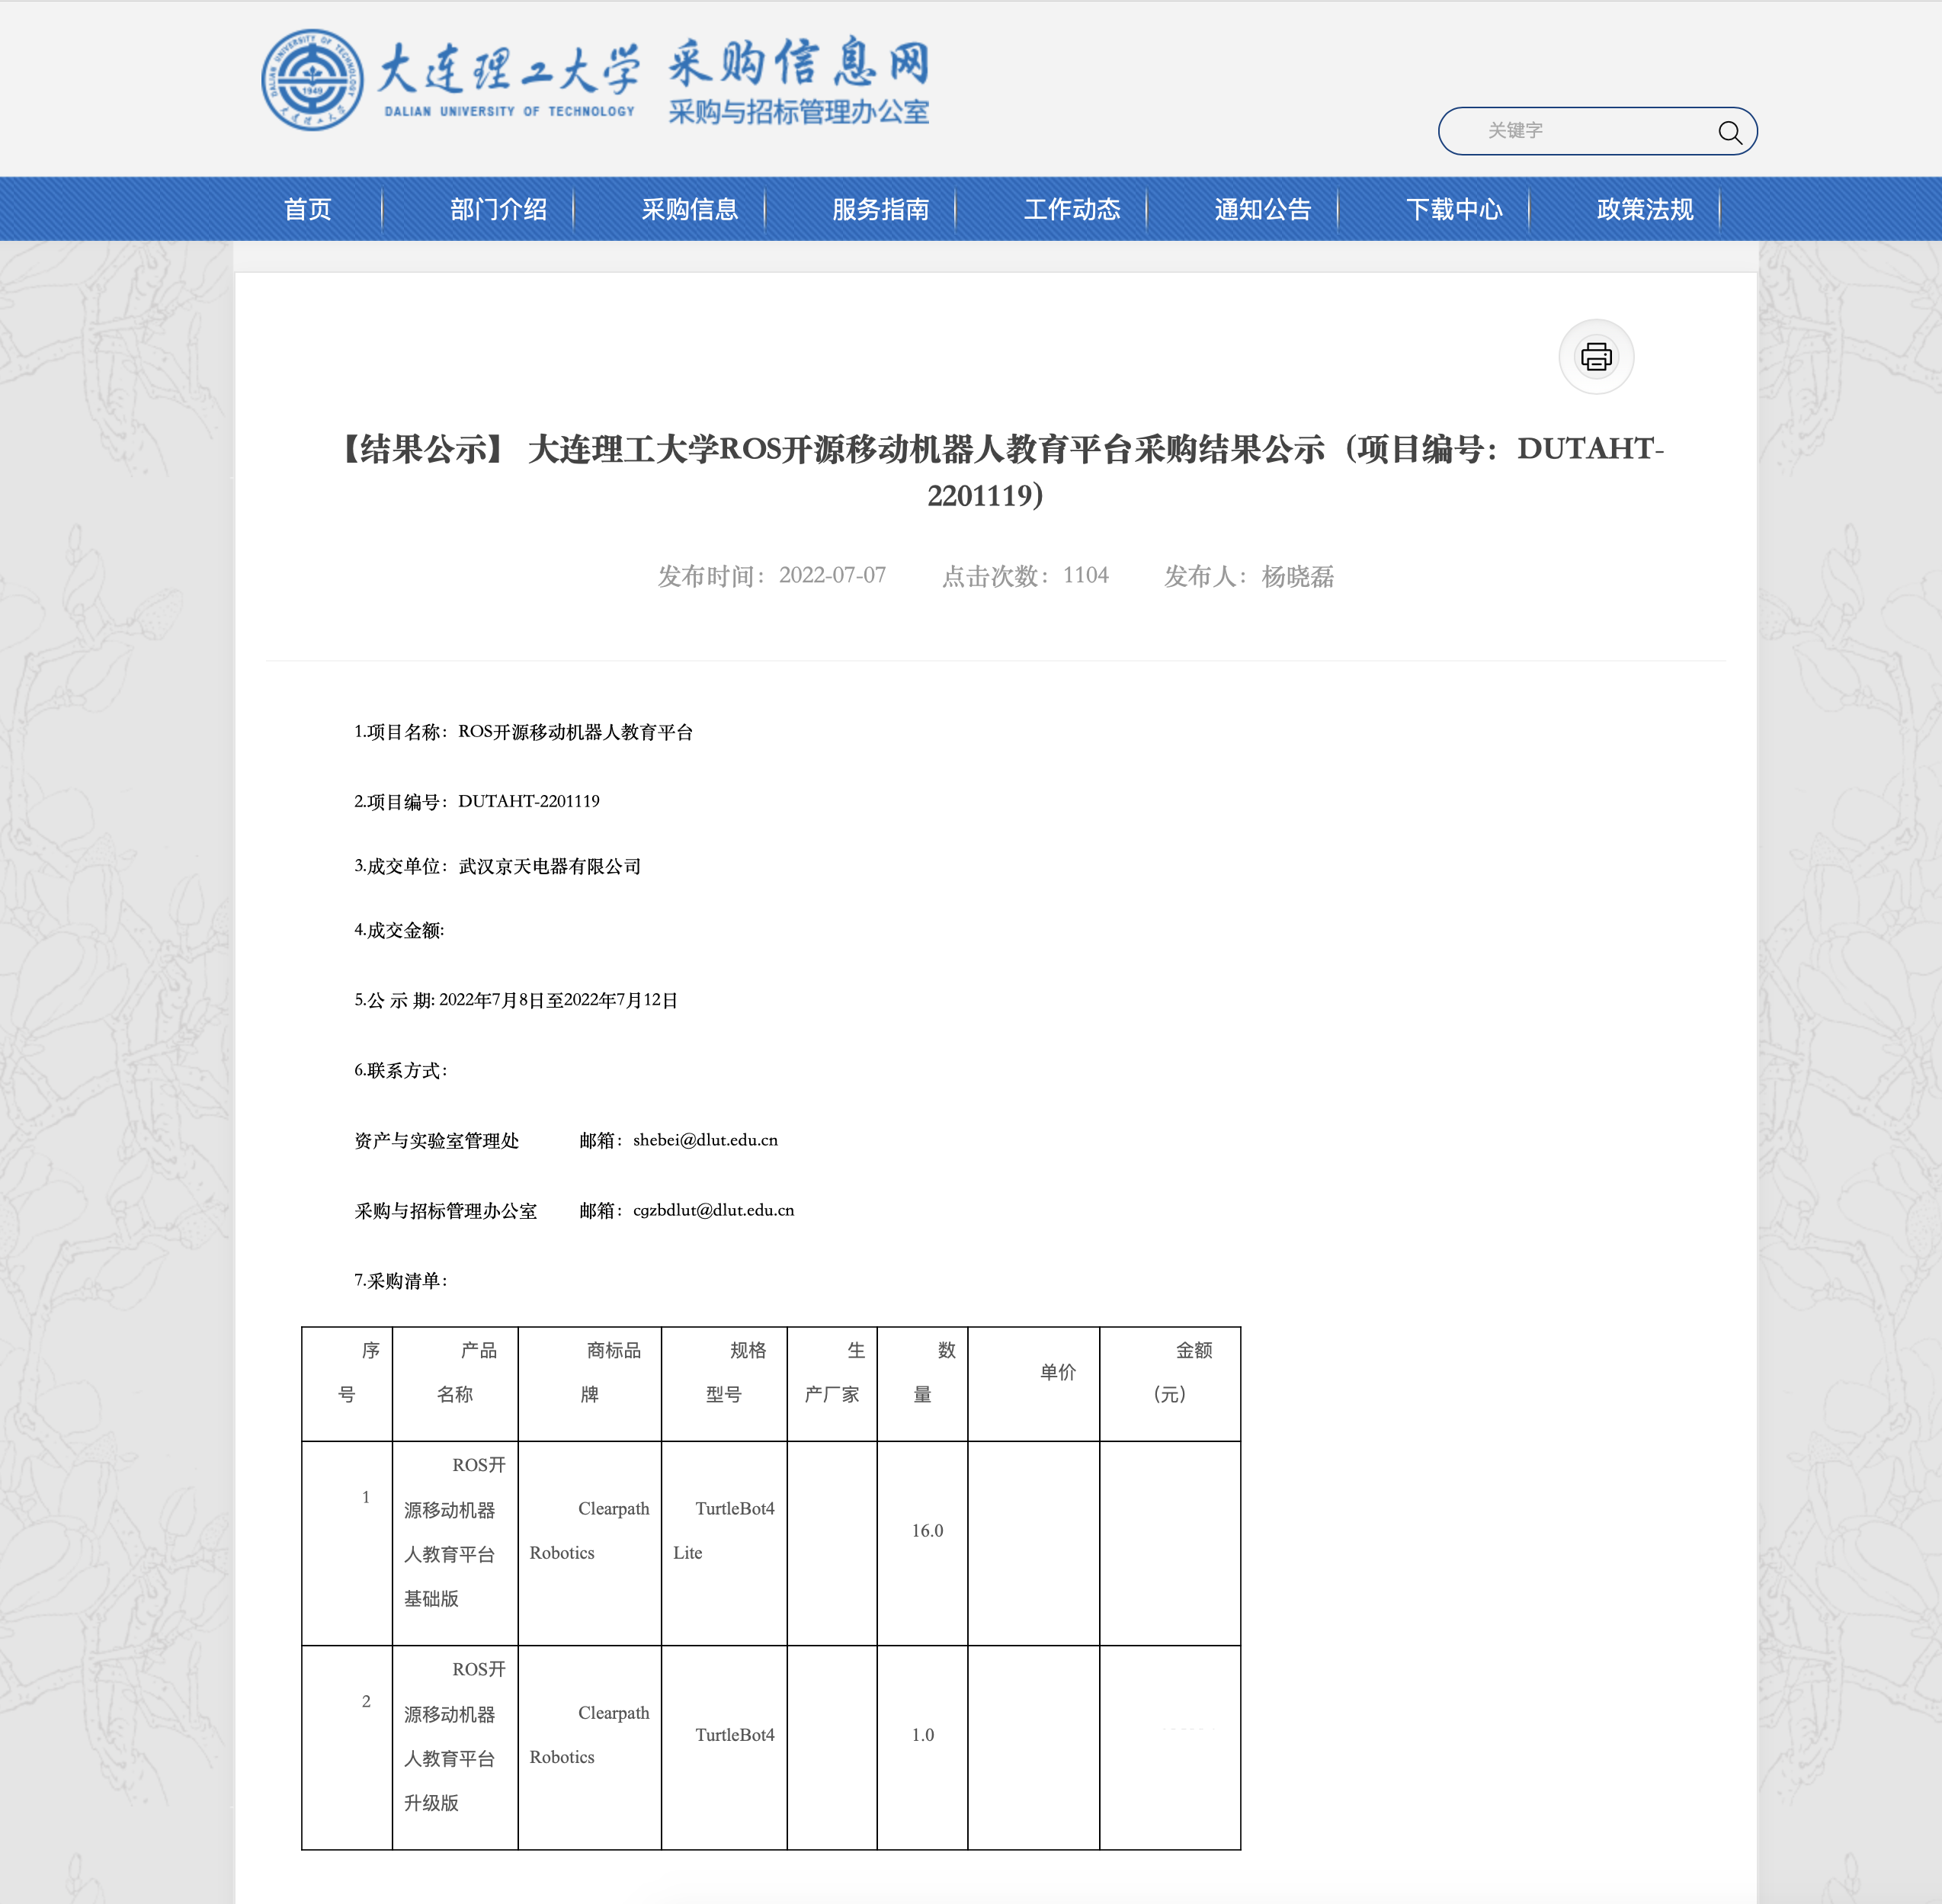Click Clearpath Robotics brand in row 2

[x=590, y=1747]
